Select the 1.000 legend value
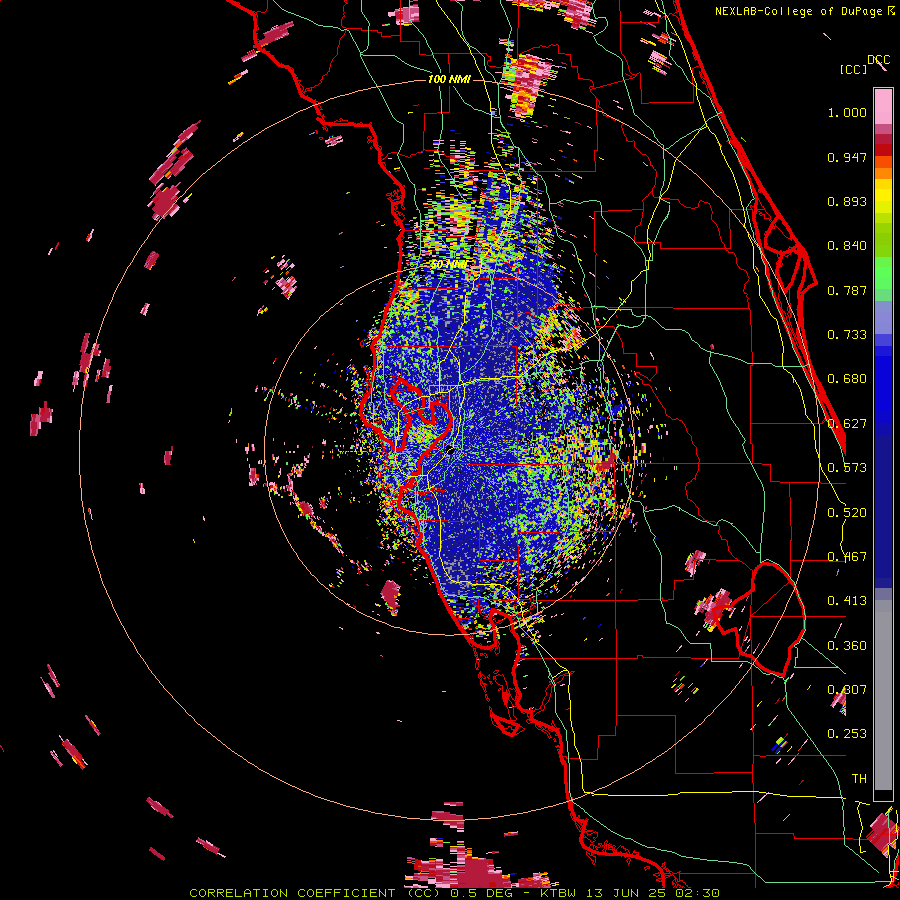 coord(847,112)
